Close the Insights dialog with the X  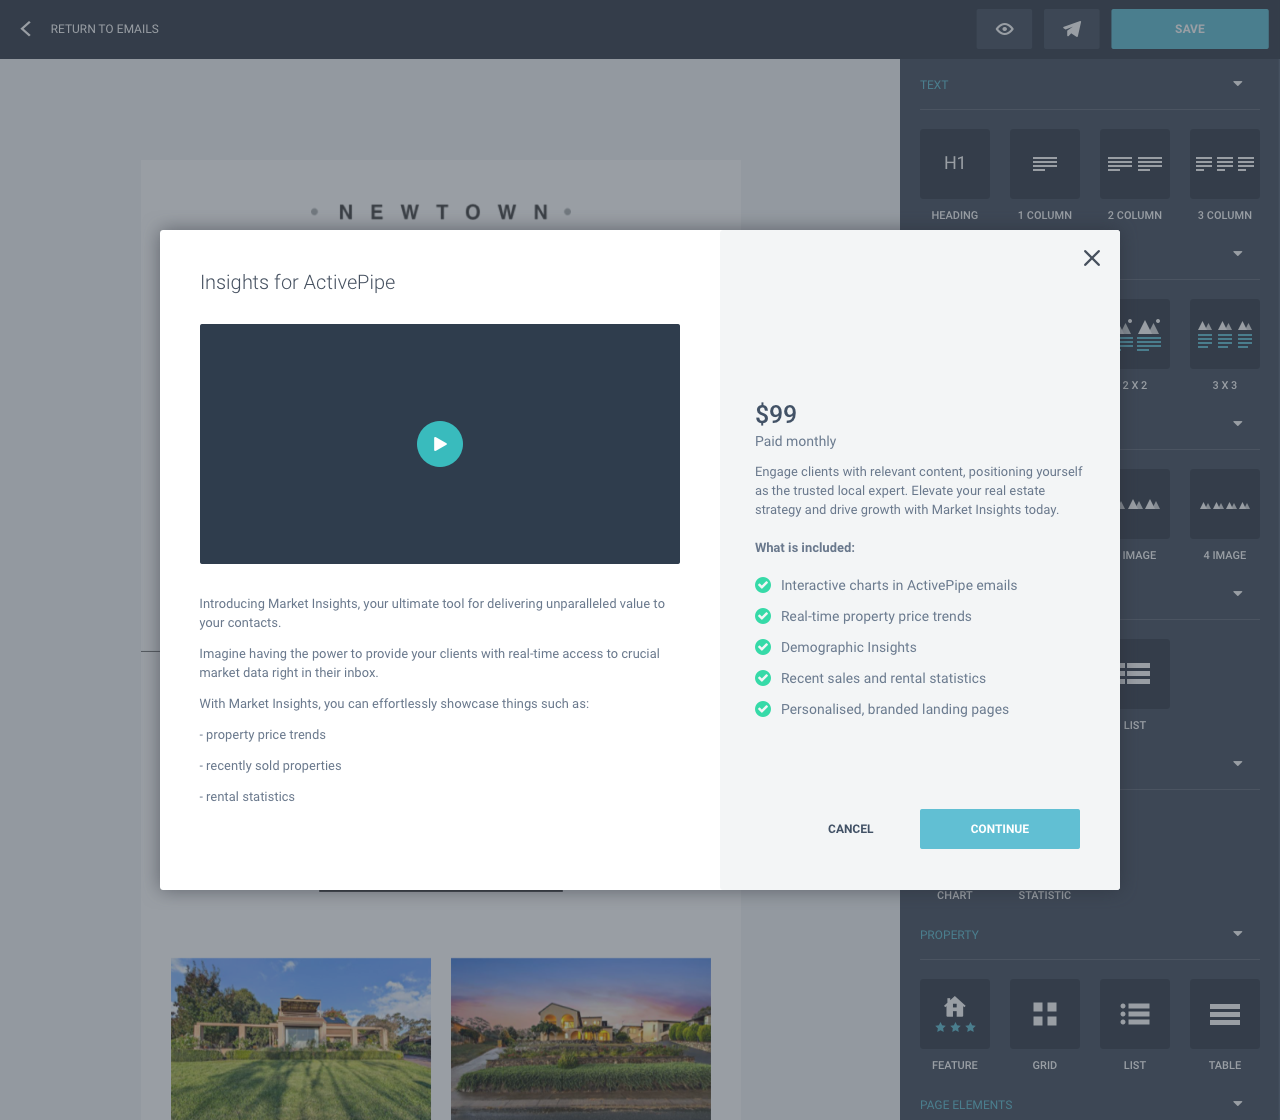coord(1092,258)
